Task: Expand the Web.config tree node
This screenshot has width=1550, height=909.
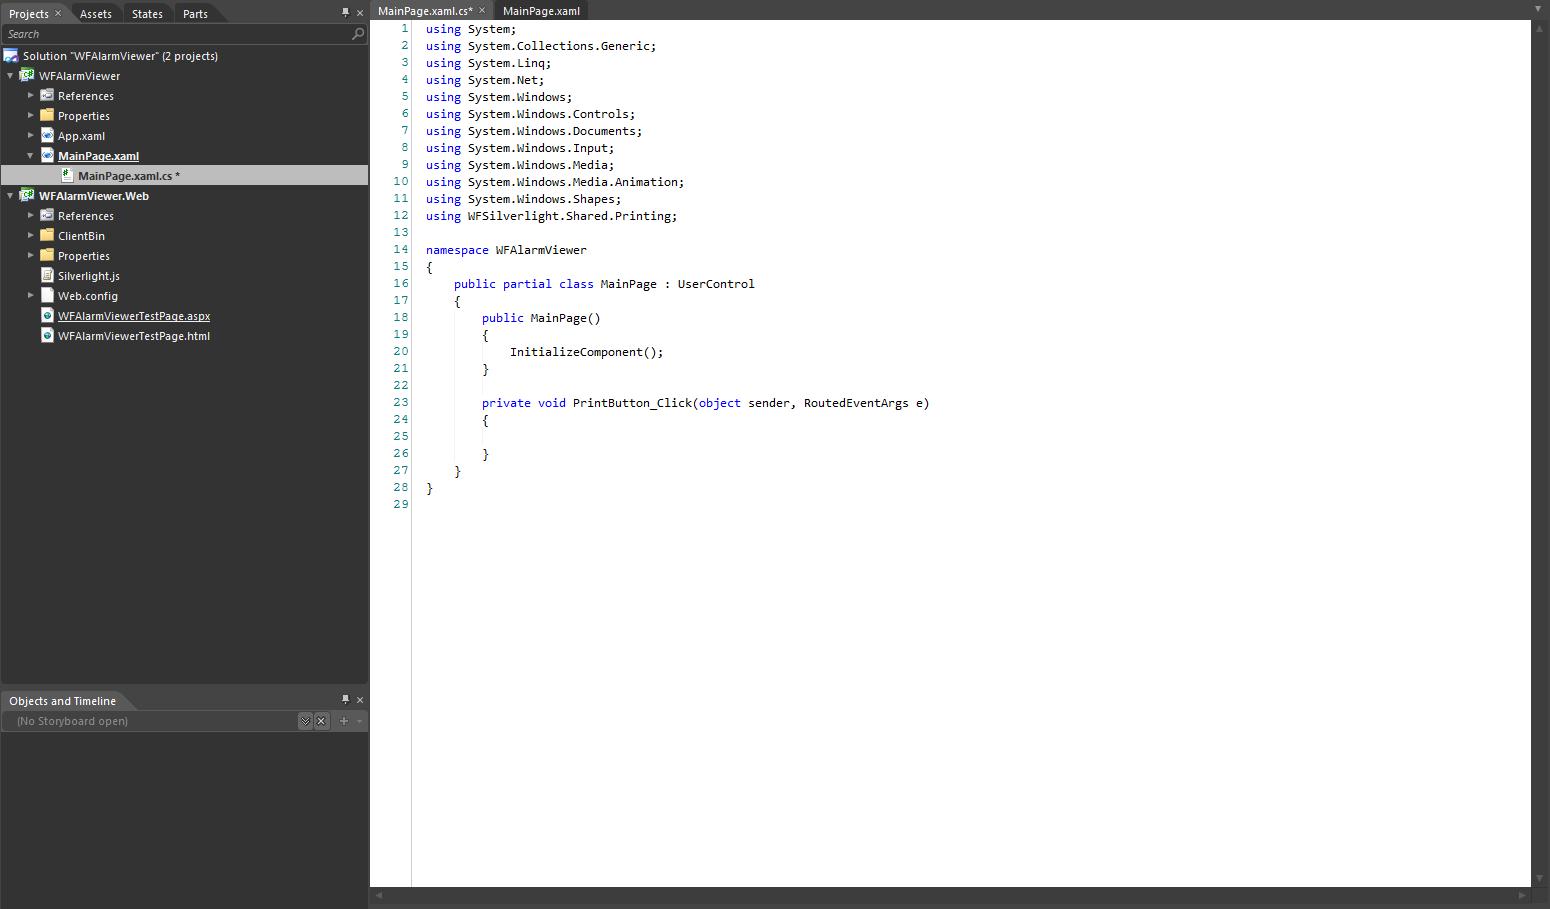Action: tap(31, 295)
